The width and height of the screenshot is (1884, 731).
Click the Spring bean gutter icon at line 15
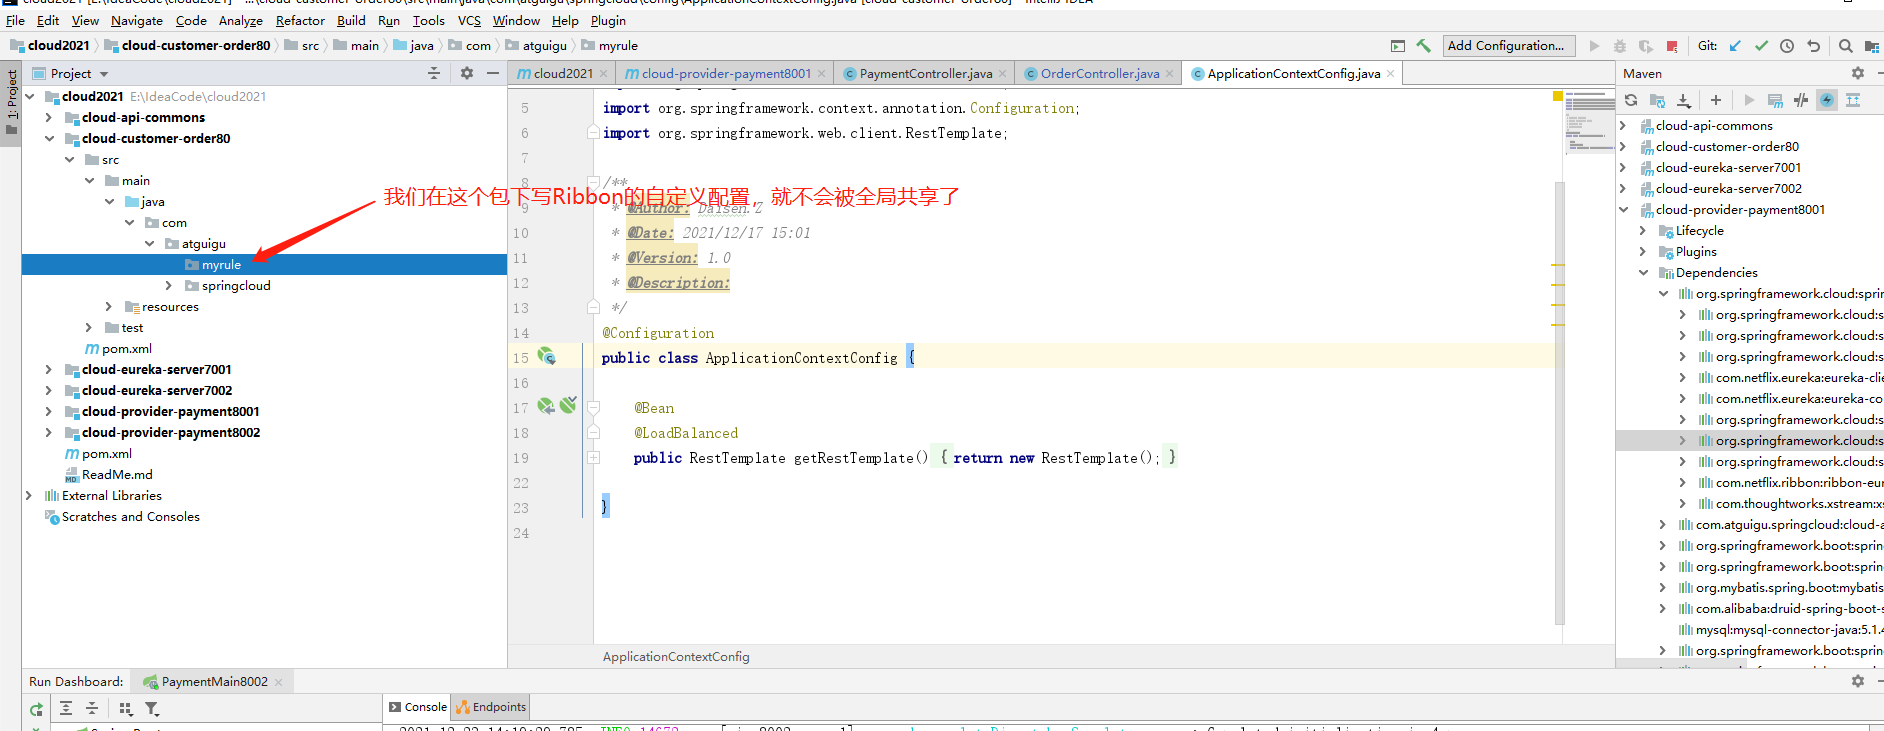546,356
